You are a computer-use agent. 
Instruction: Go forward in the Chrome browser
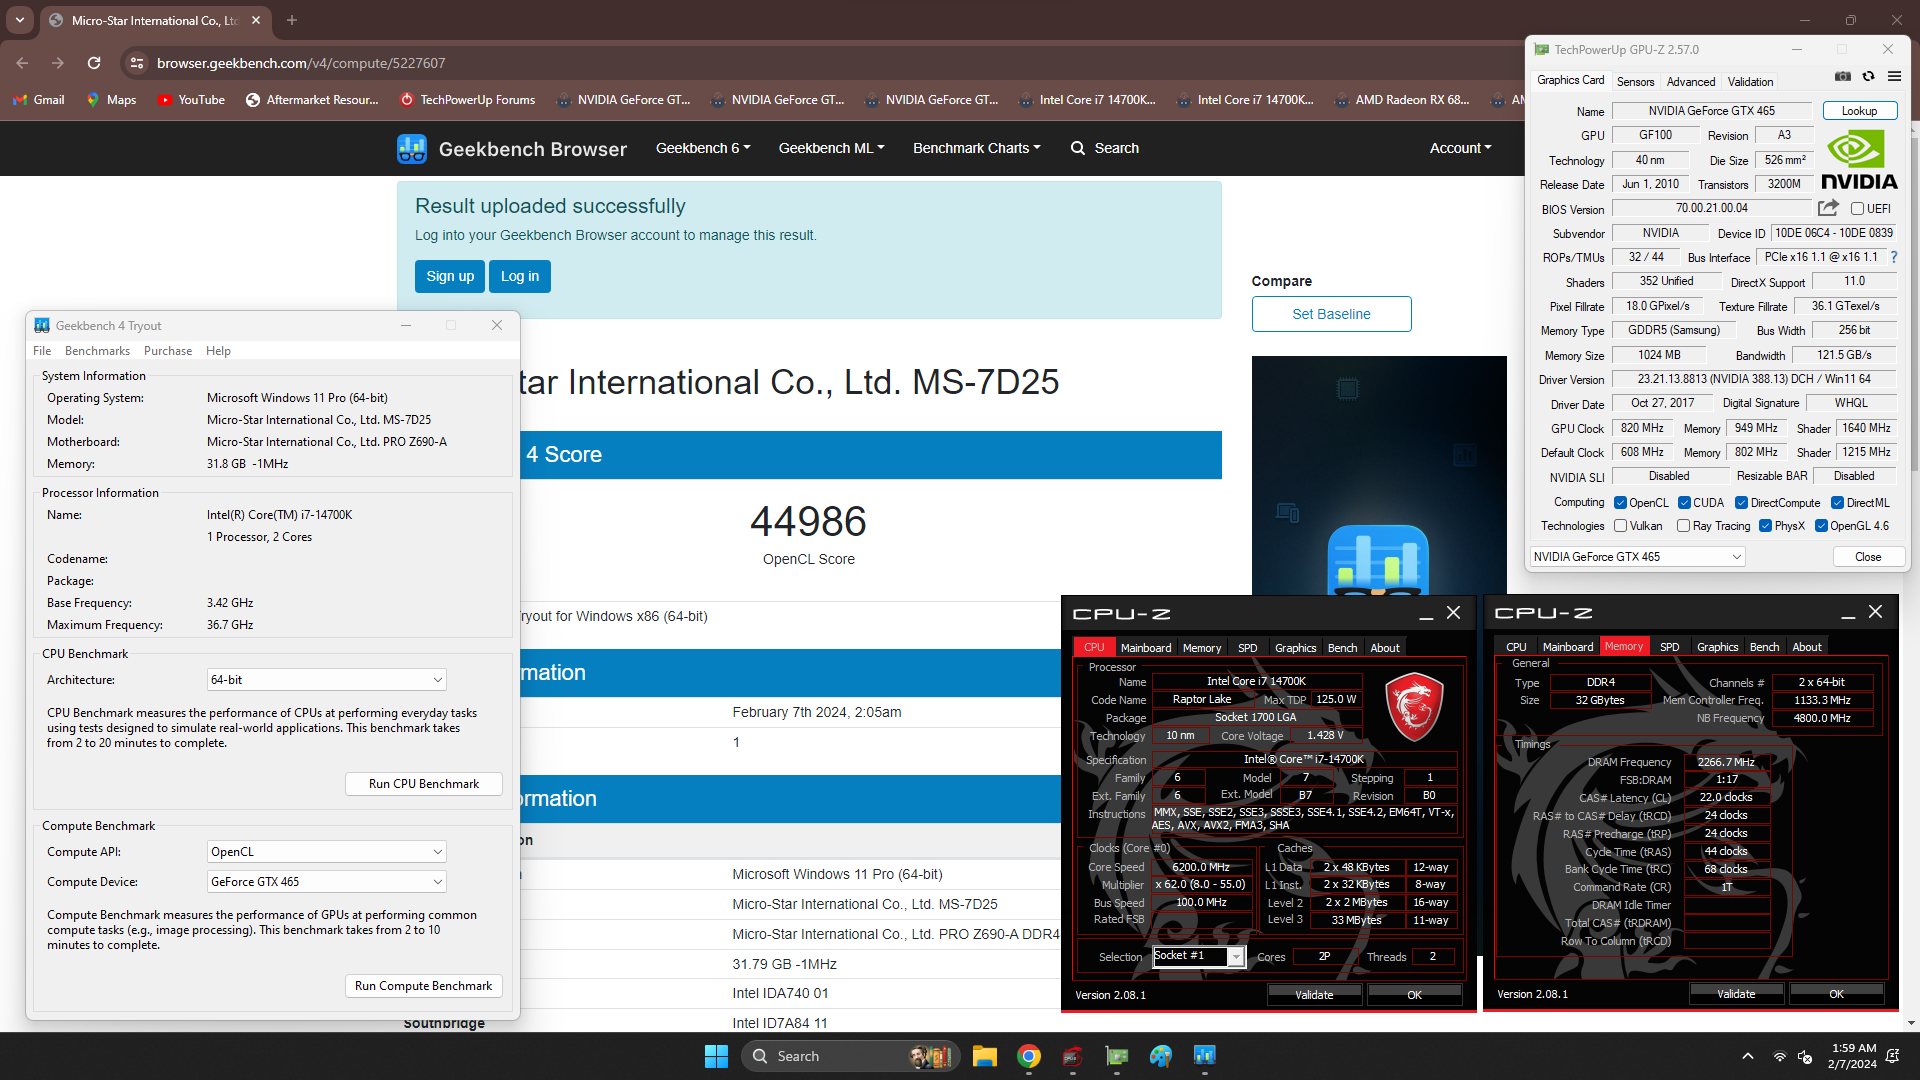coord(58,63)
